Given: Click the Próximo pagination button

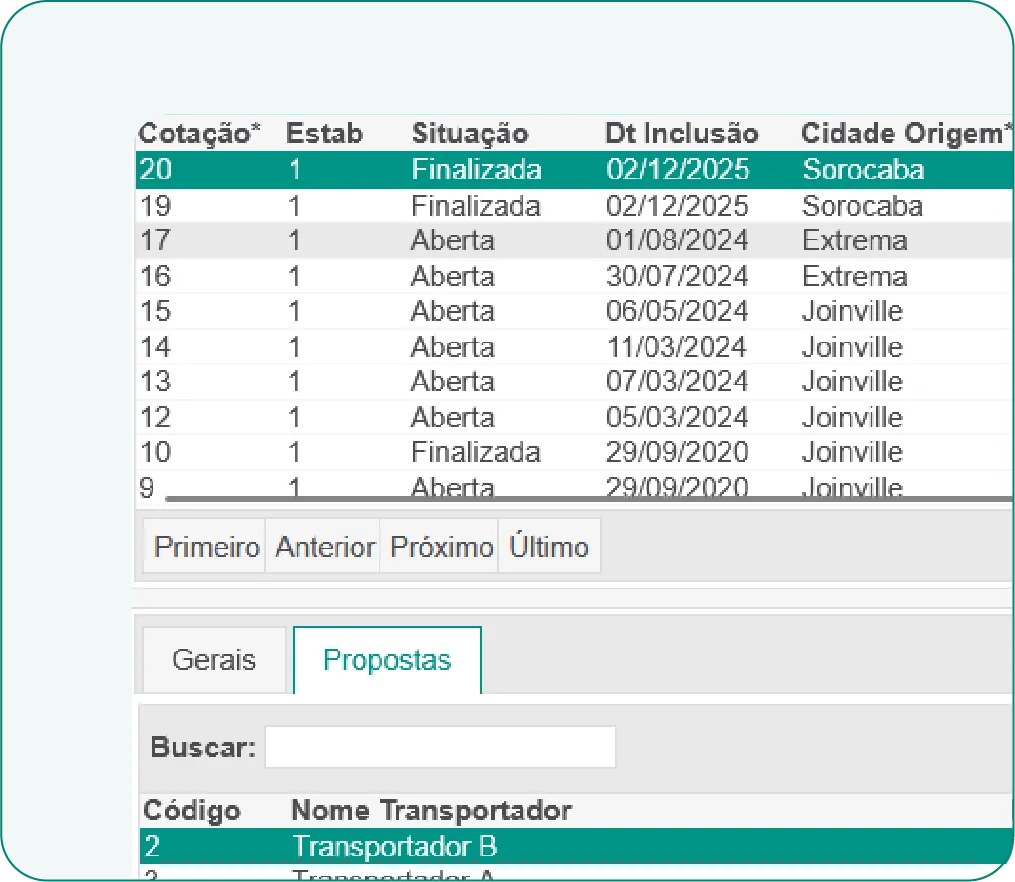Looking at the screenshot, I should (x=438, y=546).
